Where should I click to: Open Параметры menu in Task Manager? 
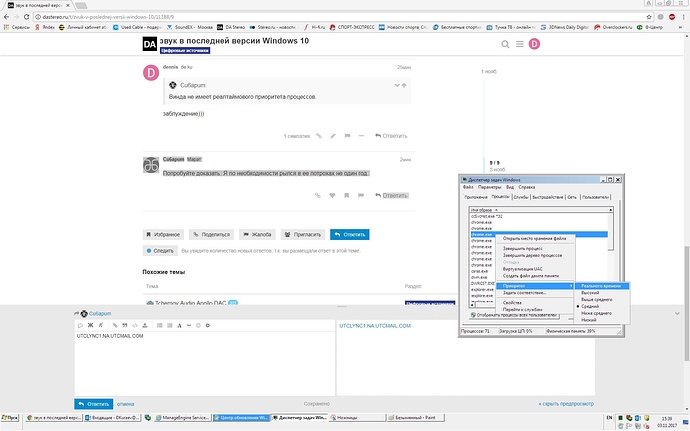click(x=489, y=187)
